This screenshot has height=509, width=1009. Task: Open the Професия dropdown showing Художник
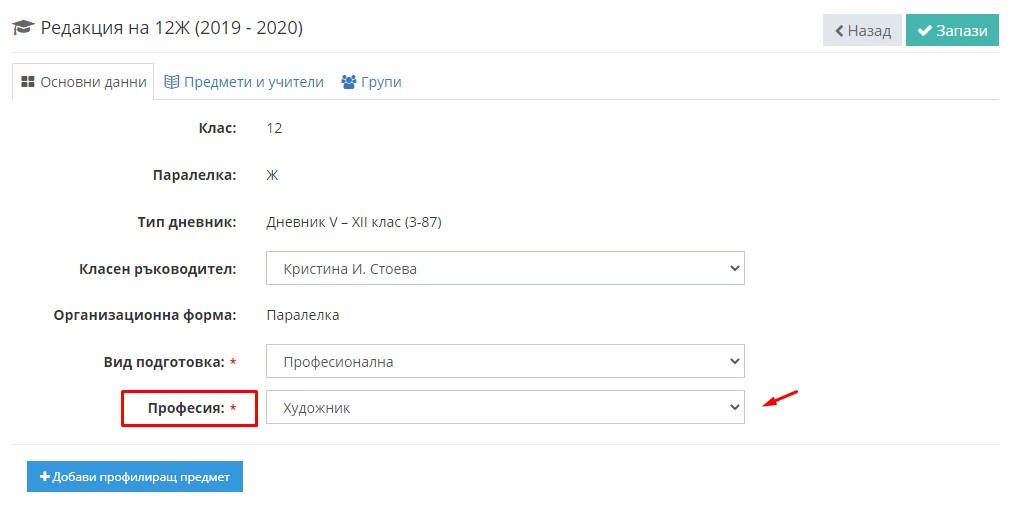coord(505,407)
